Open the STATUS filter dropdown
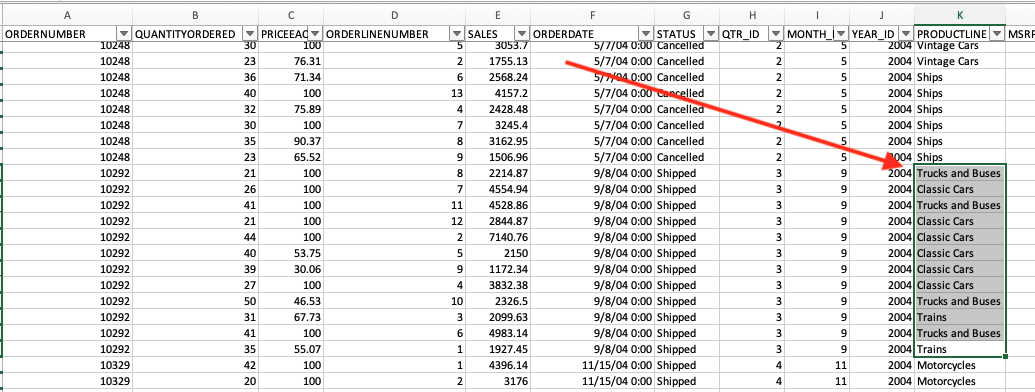This screenshot has height=392, width=1035. click(711, 34)
